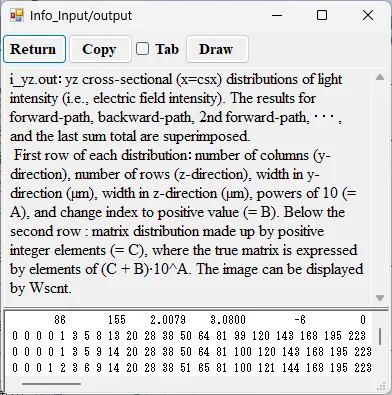The width and height of the screenshot is (392, 395).
Task: Click the value 144 in third data row
Action: [290, 368]
